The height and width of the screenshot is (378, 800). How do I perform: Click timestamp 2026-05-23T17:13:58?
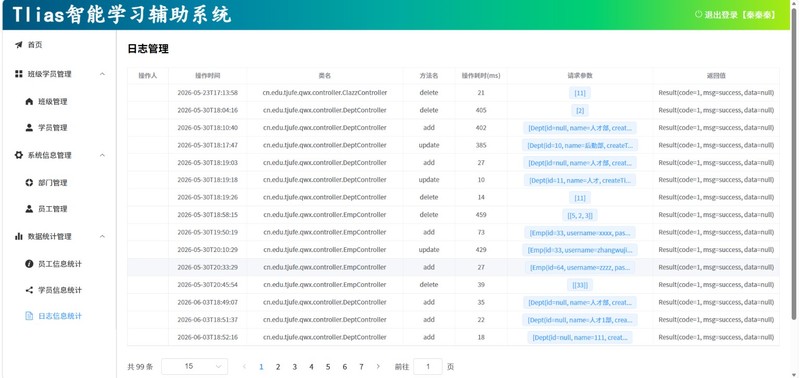coord(208,93)
